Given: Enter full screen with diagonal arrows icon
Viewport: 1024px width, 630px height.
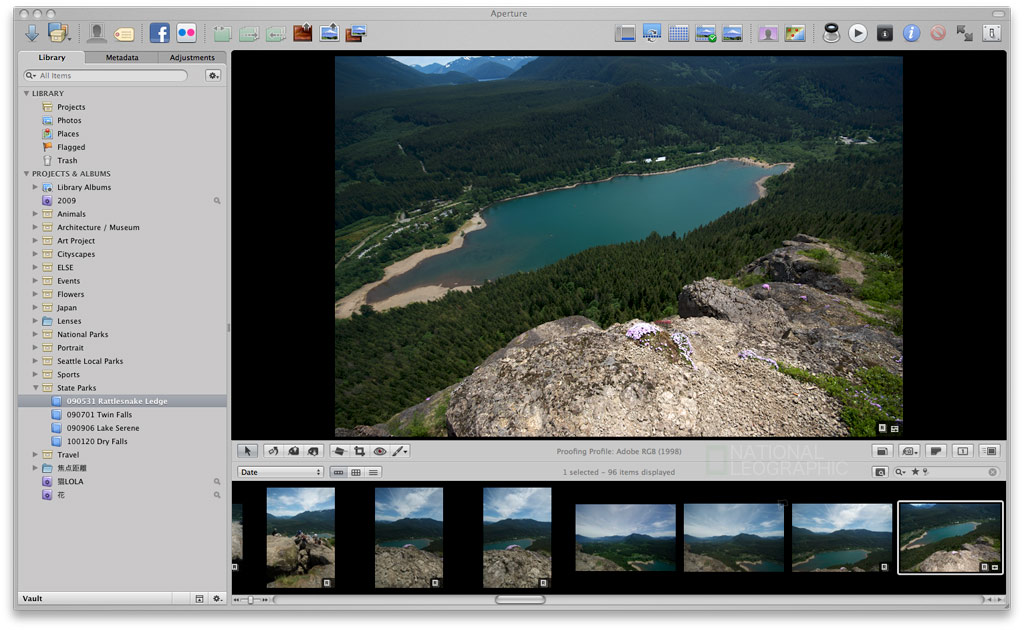Looking at the screenshot, I should point(964,33).
